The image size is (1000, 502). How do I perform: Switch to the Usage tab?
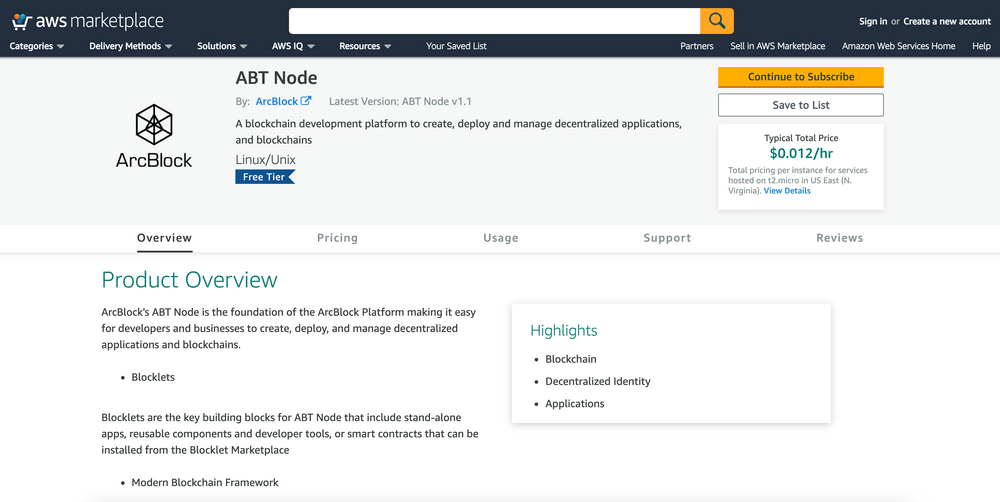coord(501,238)
